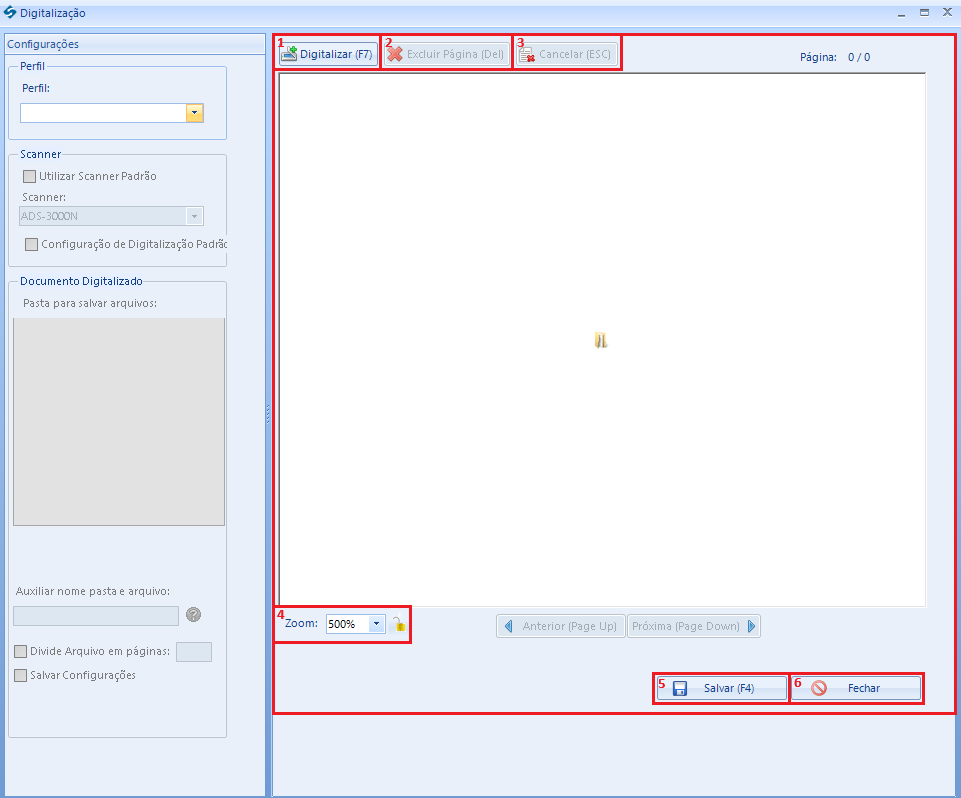Click the Pasta para salvar arquivos list area
This screenshot has height=798, width=961.
coord(119,422)
